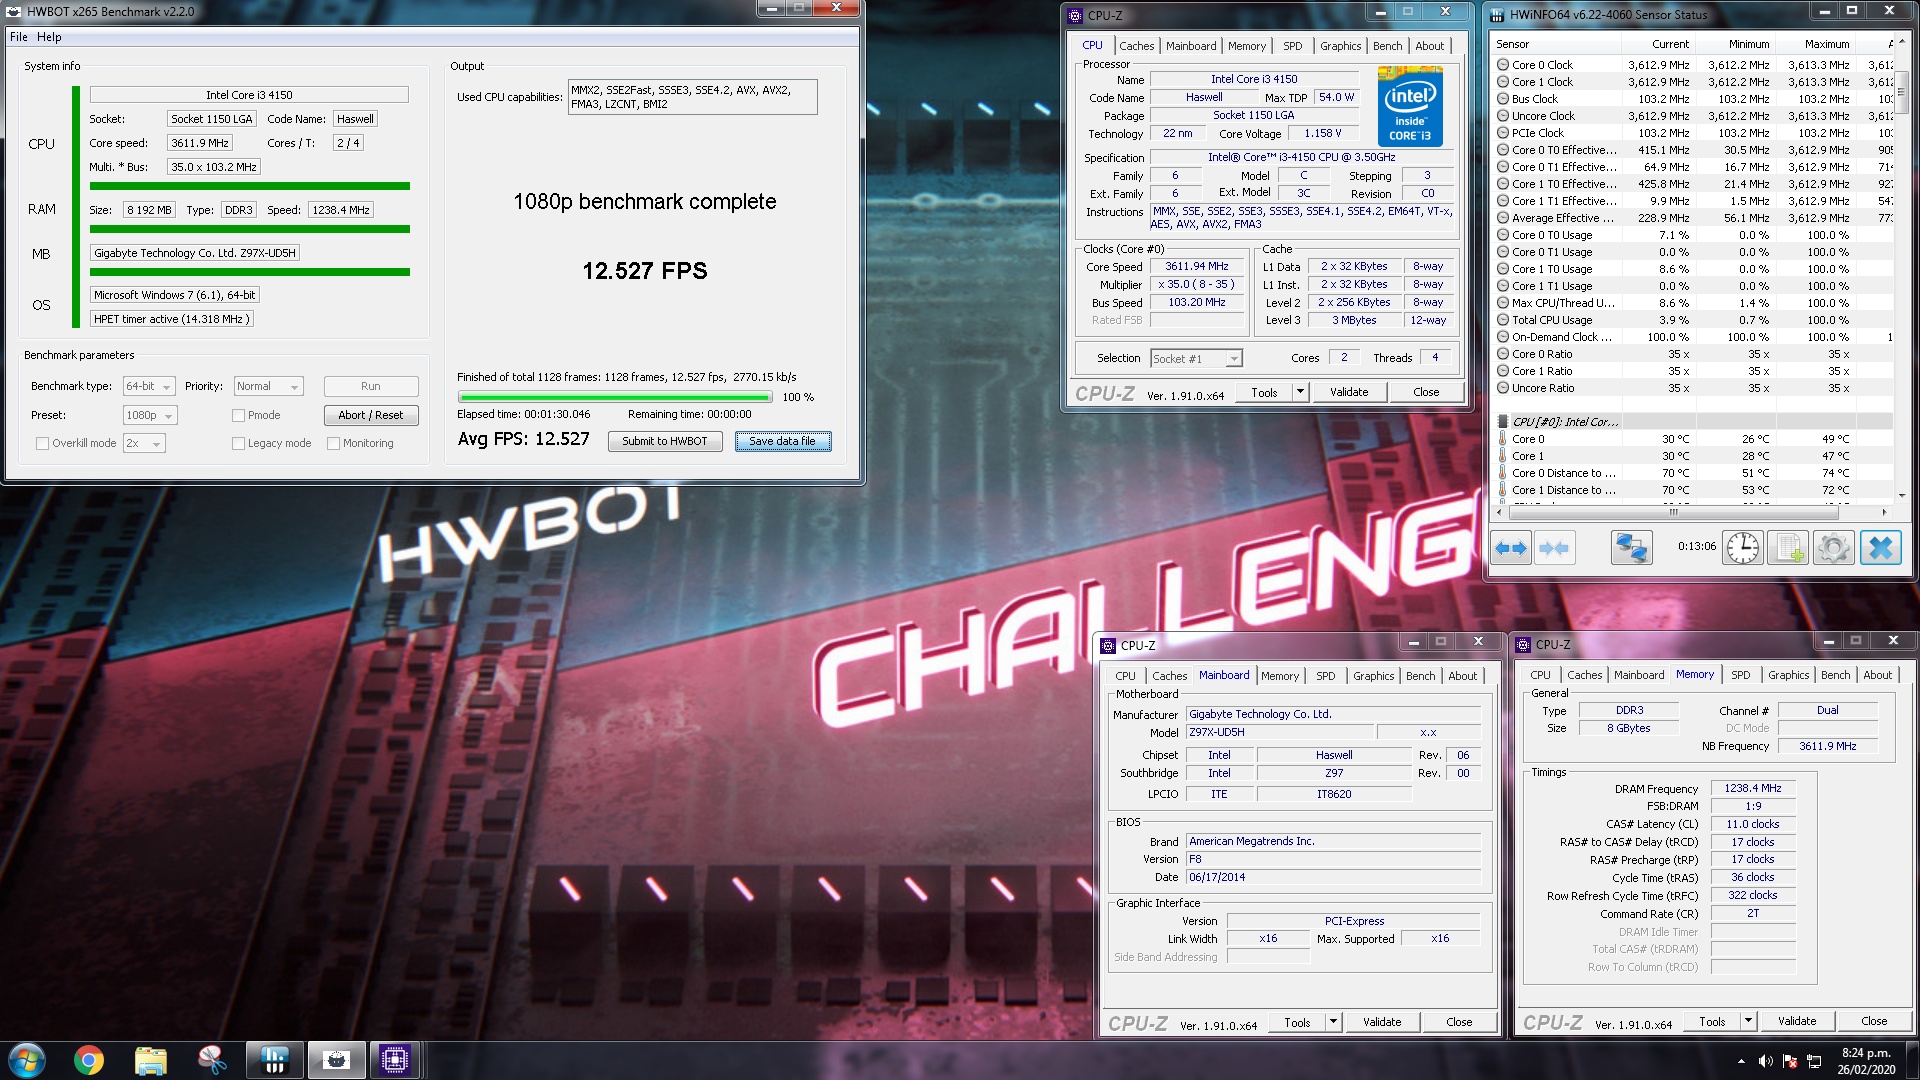Open the Windows Start orb

click(x=26, y=1060)
